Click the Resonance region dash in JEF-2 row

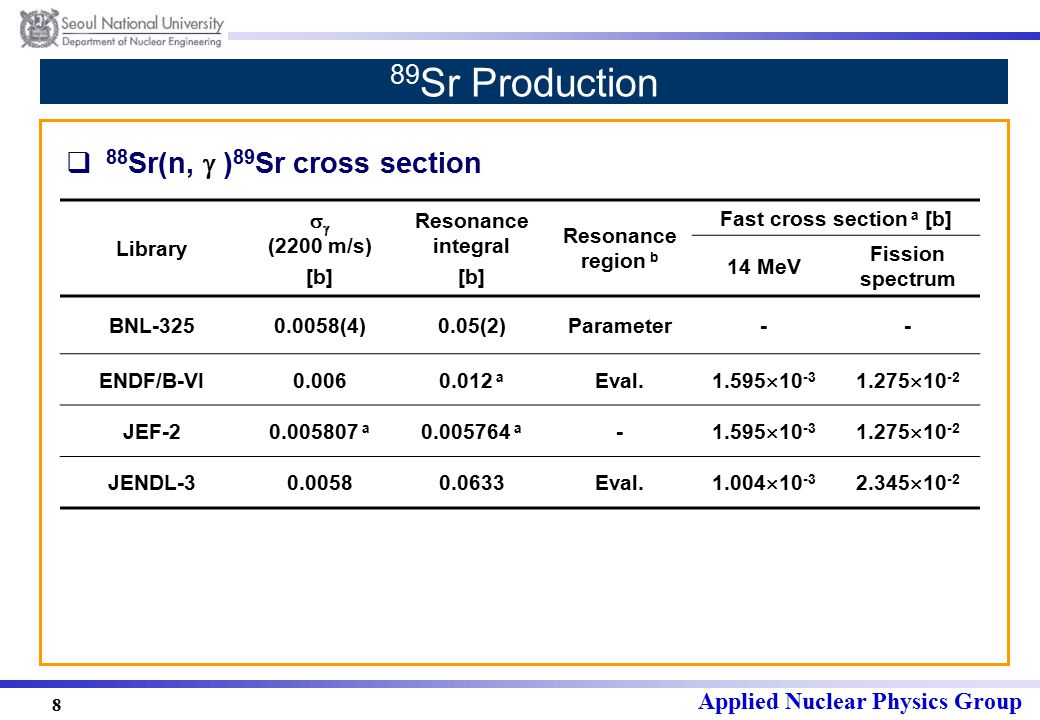pos(619,434)
